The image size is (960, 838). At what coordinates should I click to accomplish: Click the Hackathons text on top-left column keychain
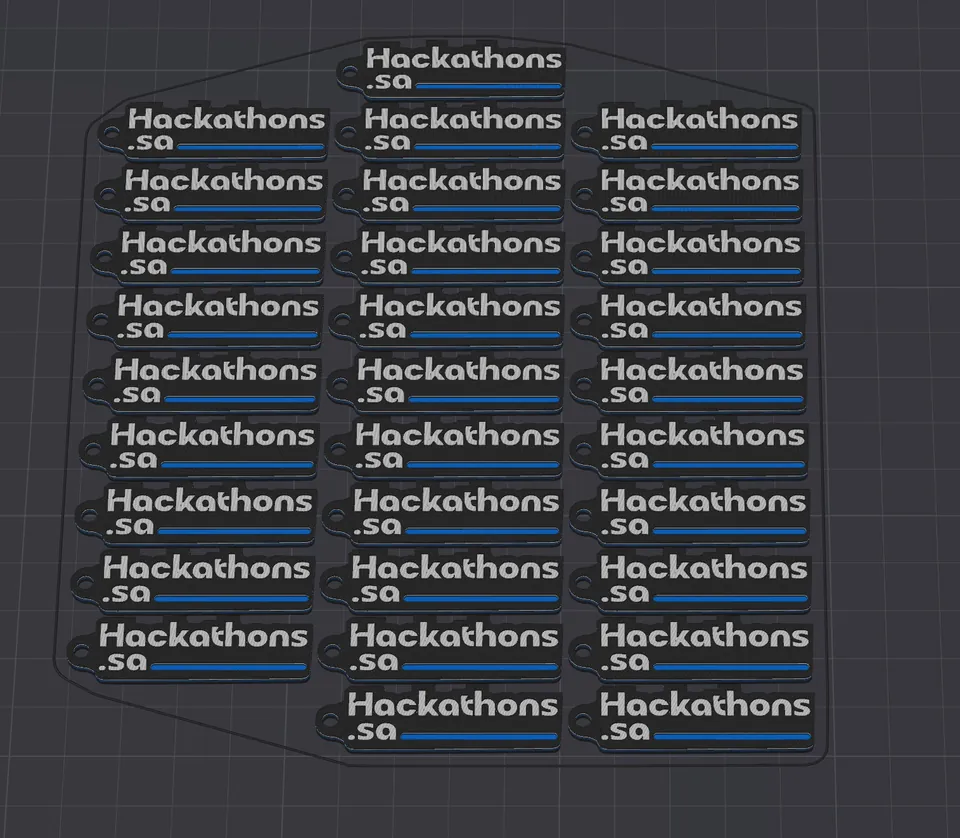pos(226,119)
